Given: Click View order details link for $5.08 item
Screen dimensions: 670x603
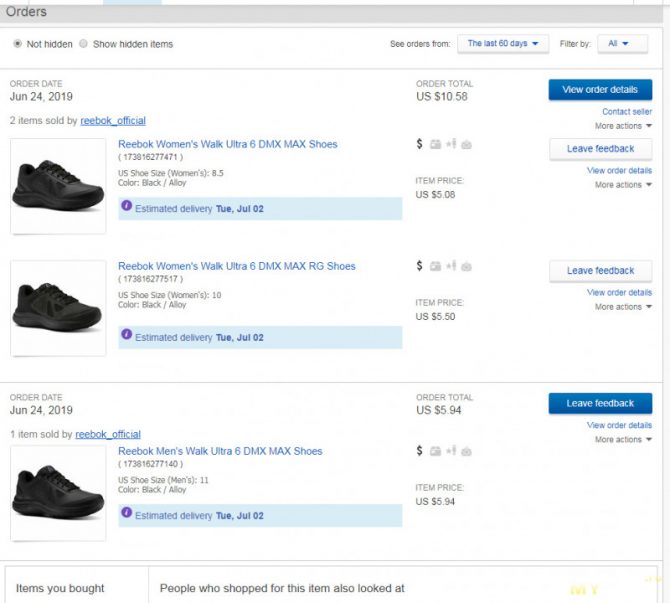Looking at the screenshot, I should click(619, 171).
